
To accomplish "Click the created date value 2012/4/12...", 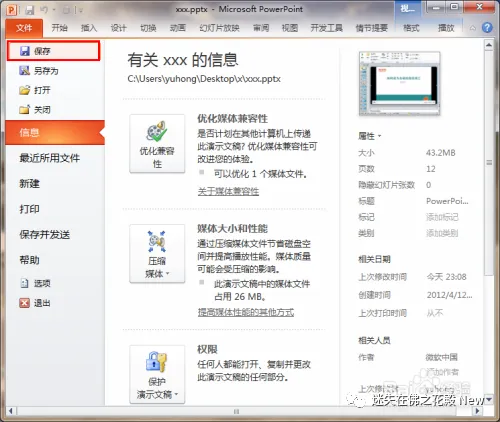I will (449, 295).
